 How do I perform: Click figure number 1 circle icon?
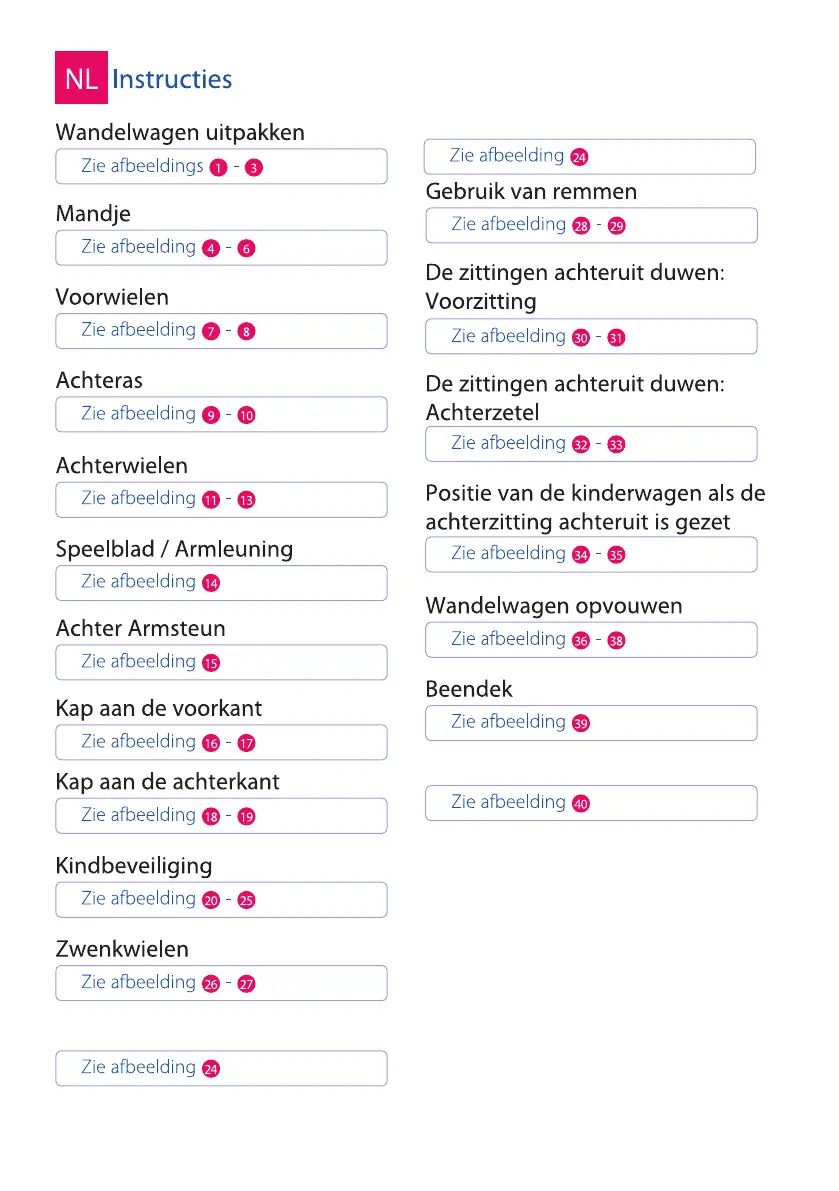(217, 168)
